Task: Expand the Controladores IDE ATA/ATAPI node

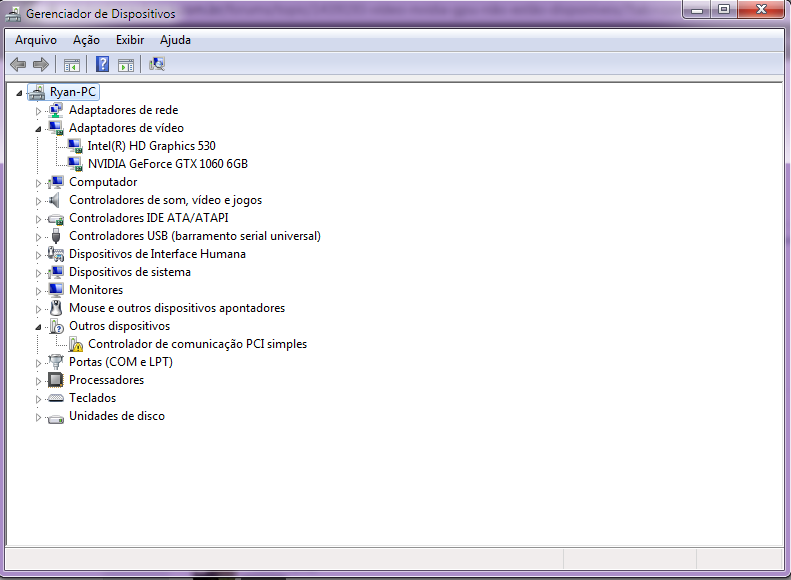Action: click(x=38, y=219)
